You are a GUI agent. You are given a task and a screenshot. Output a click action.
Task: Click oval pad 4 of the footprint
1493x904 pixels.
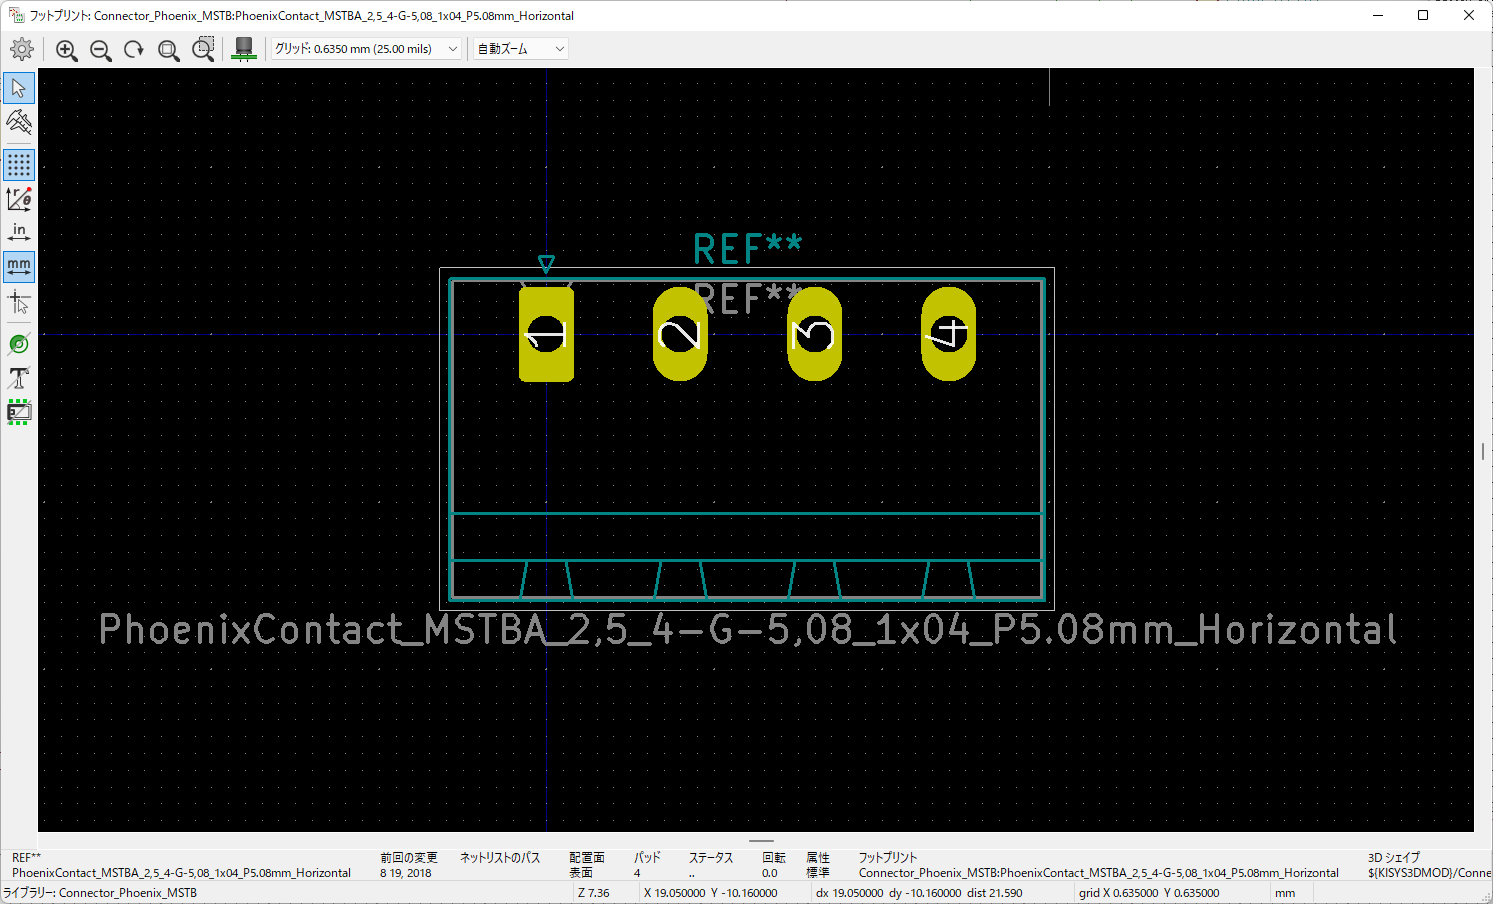pyautogui.click(x=948, y=334)
